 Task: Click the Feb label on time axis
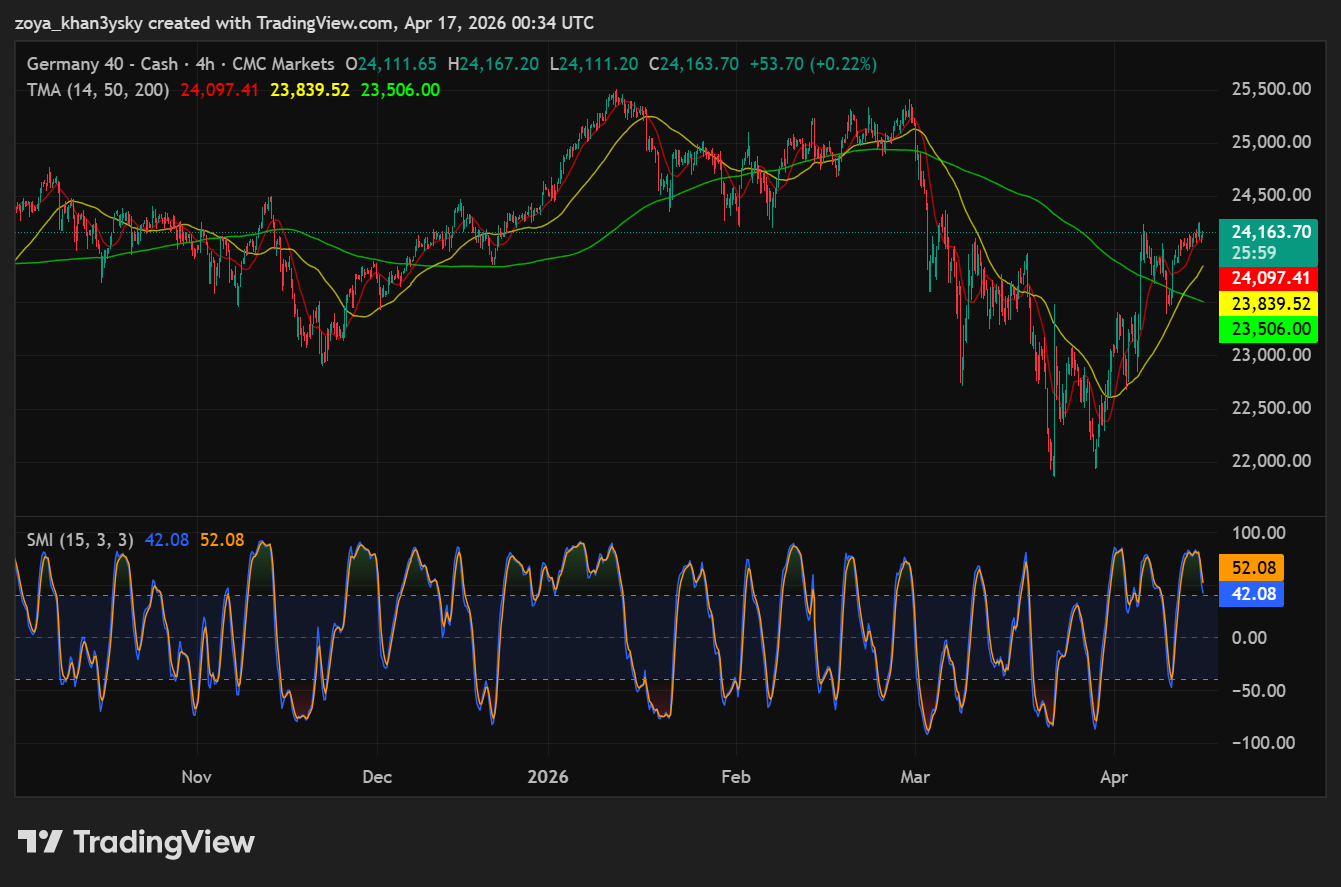(736, 777)
